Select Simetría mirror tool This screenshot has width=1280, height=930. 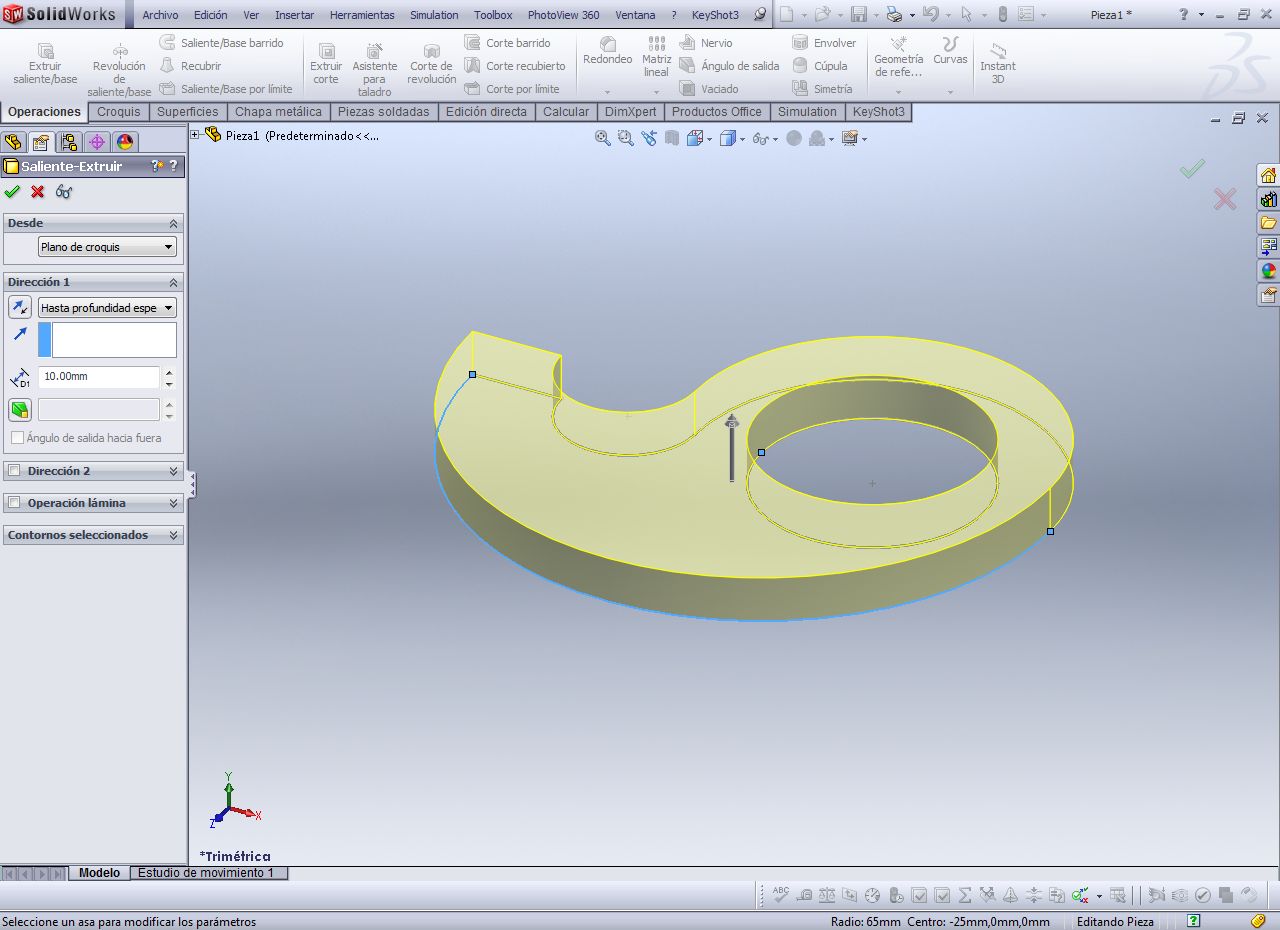[x=822, y=89]
